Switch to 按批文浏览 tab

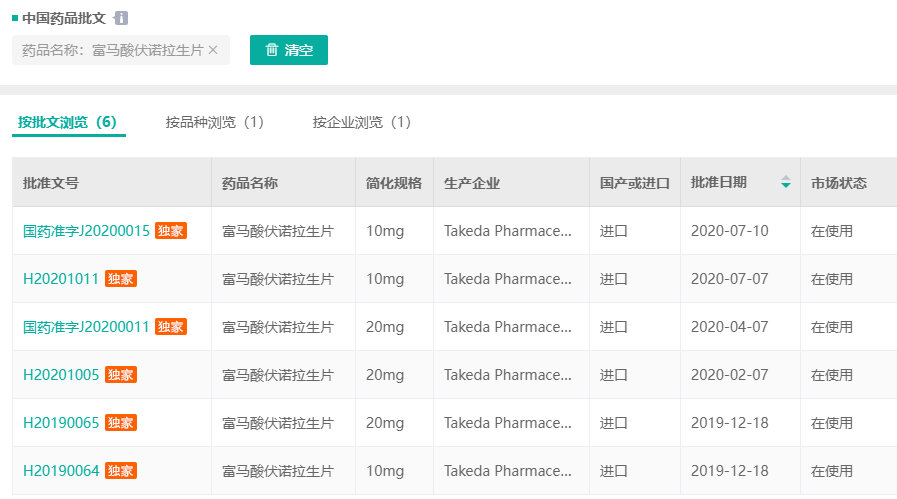click(x=67, y=122)
